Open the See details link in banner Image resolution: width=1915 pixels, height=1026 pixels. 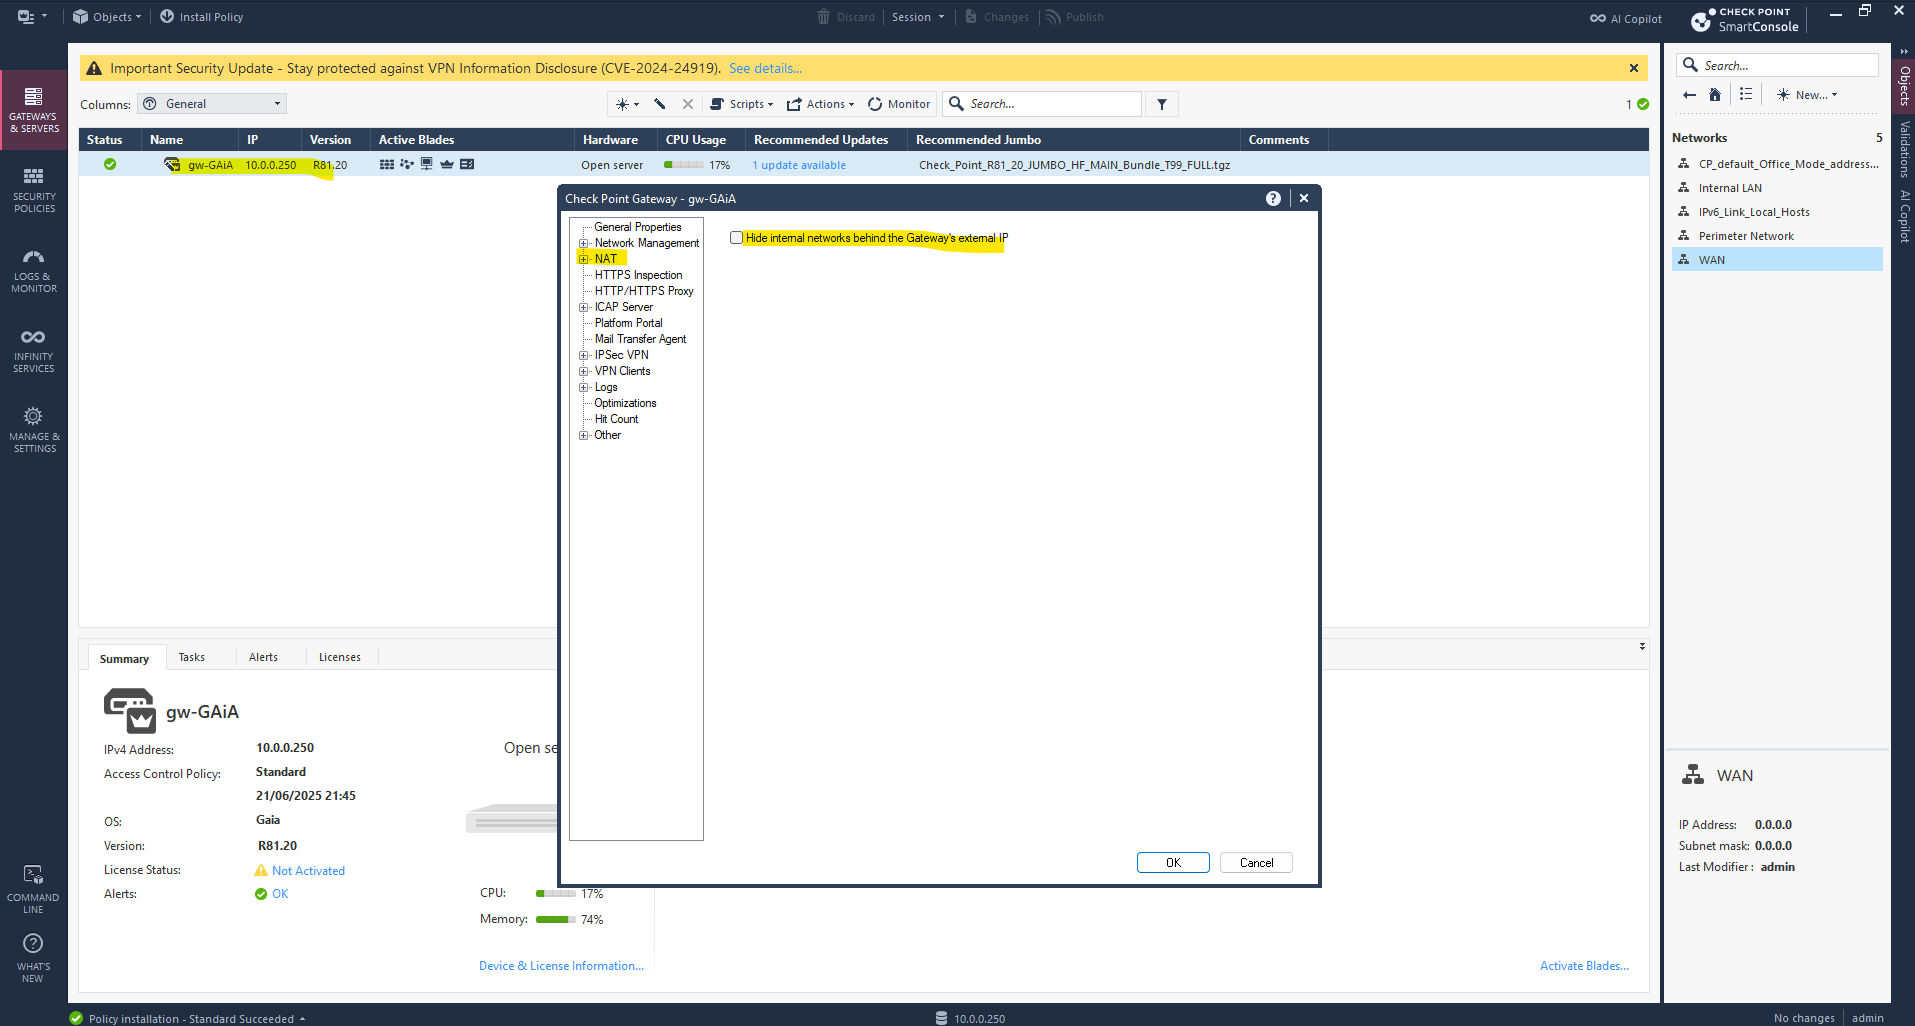765,68
